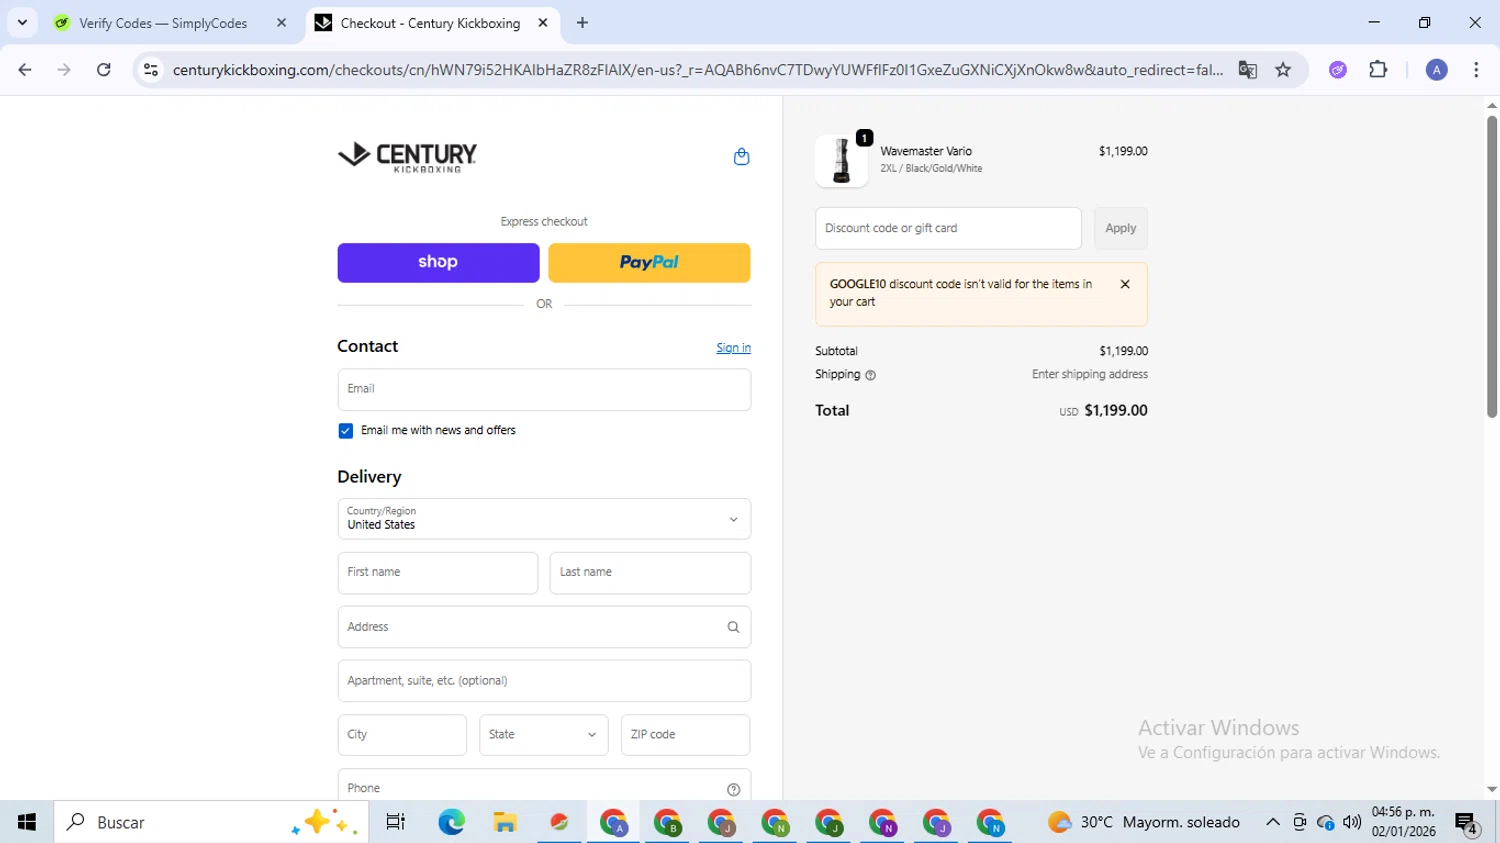Click the shipping info question icon
The height and width of the screenshot is (843, 1500).
pyautogui.click(x=870, y=375)
